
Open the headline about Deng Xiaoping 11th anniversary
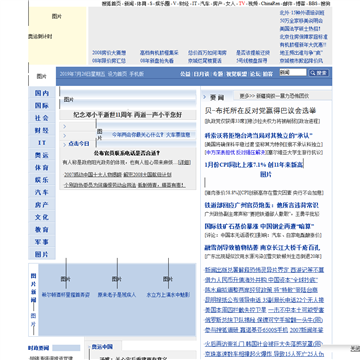pyautogui.click(x=128, y=115)
